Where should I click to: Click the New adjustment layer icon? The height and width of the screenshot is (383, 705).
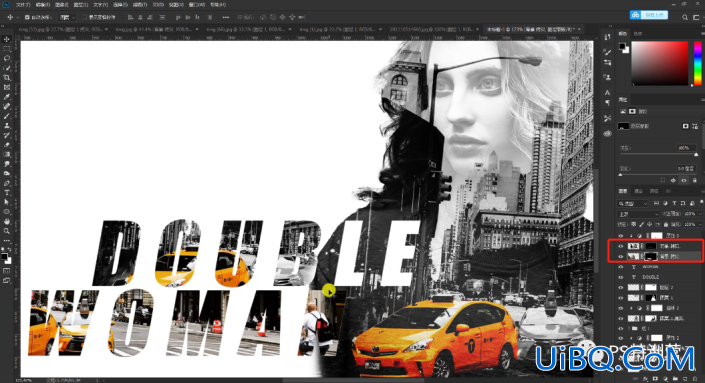[665, 379]
